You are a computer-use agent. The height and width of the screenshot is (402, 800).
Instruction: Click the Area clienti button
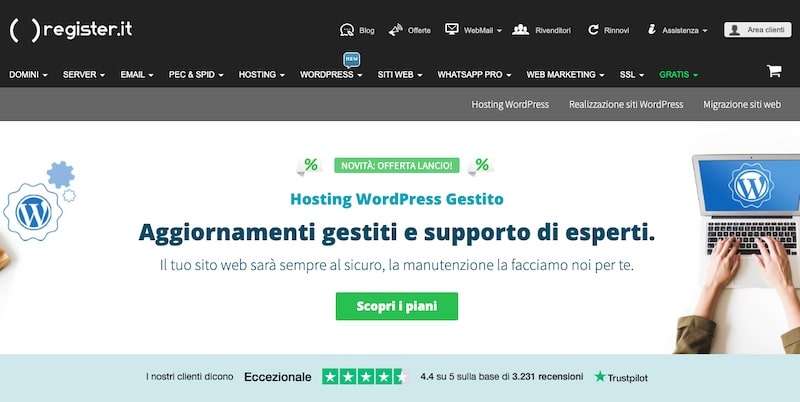[x=758, y=30]
